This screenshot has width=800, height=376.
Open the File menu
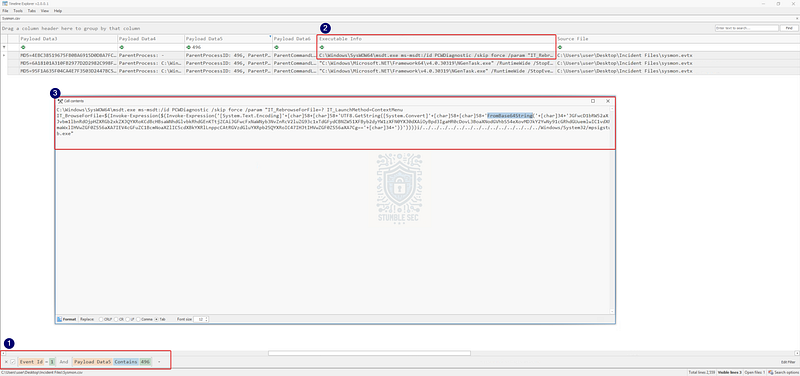click(x=5, y=11)
